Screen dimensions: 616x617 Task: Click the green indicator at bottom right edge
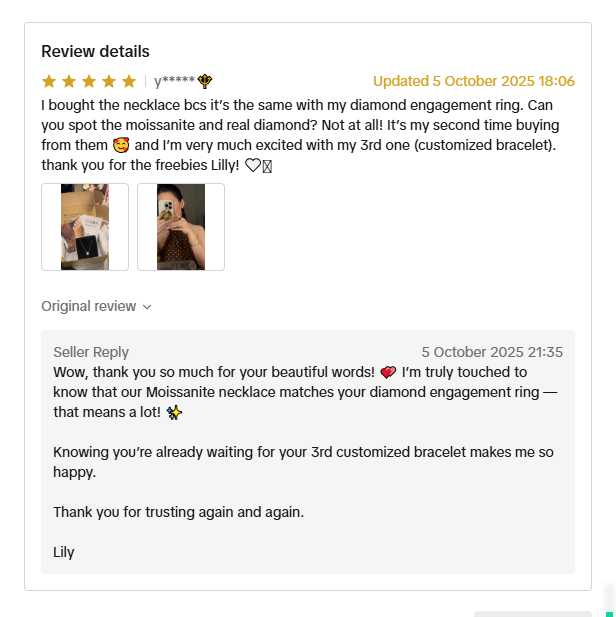pos(610,614)
